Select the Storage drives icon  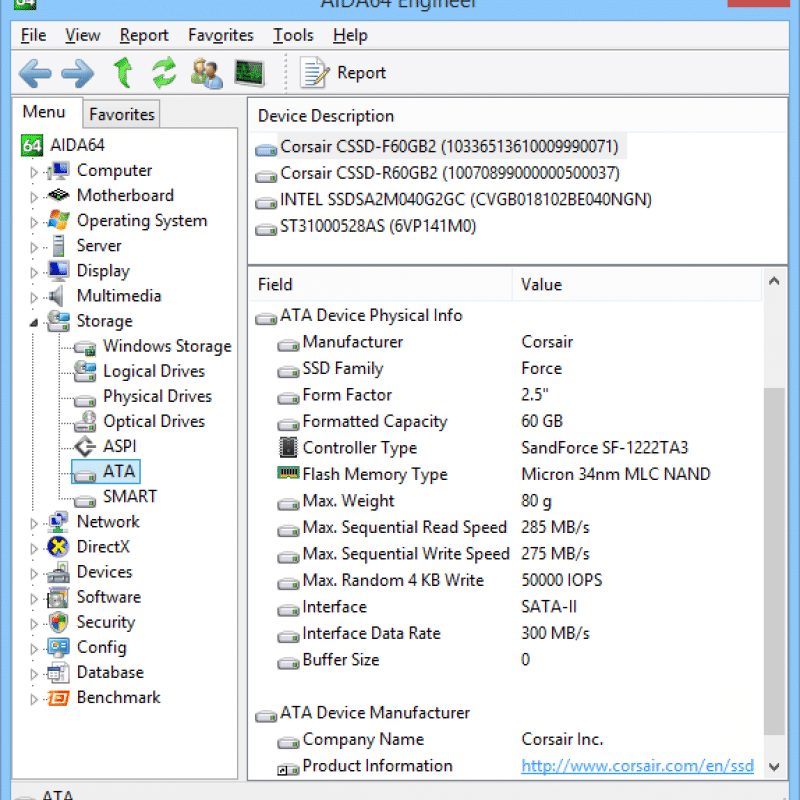58,320
